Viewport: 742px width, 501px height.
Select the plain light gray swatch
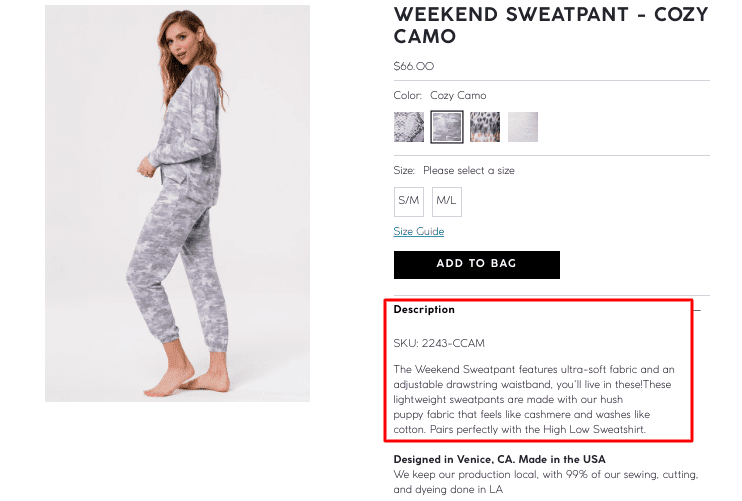point(523,127)
